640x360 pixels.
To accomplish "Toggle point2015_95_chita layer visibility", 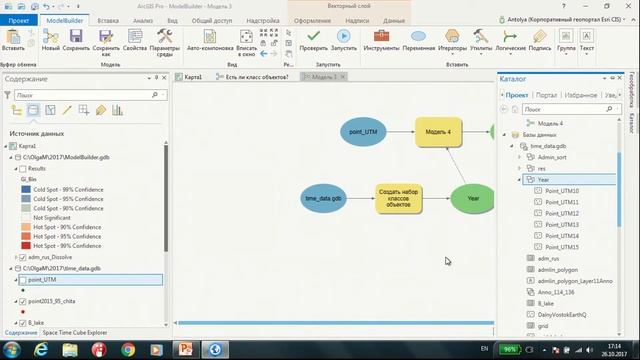I will coord(23,302).
